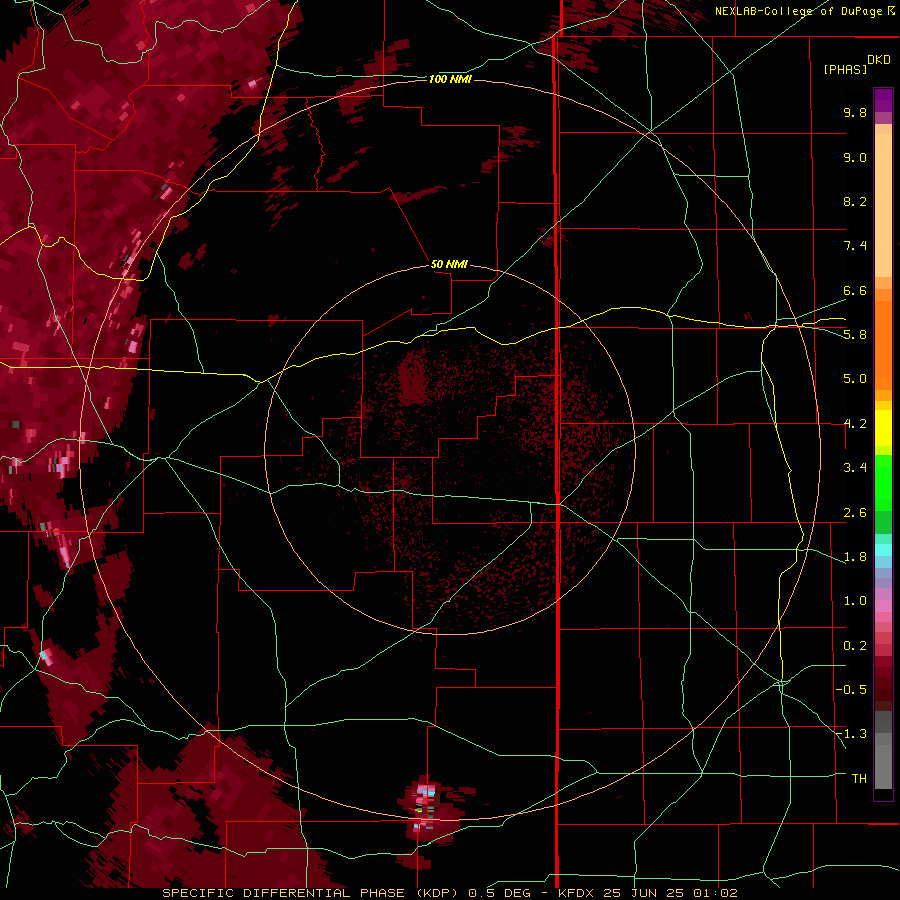Click the 9.0 value on the color scale

point(855,157)
